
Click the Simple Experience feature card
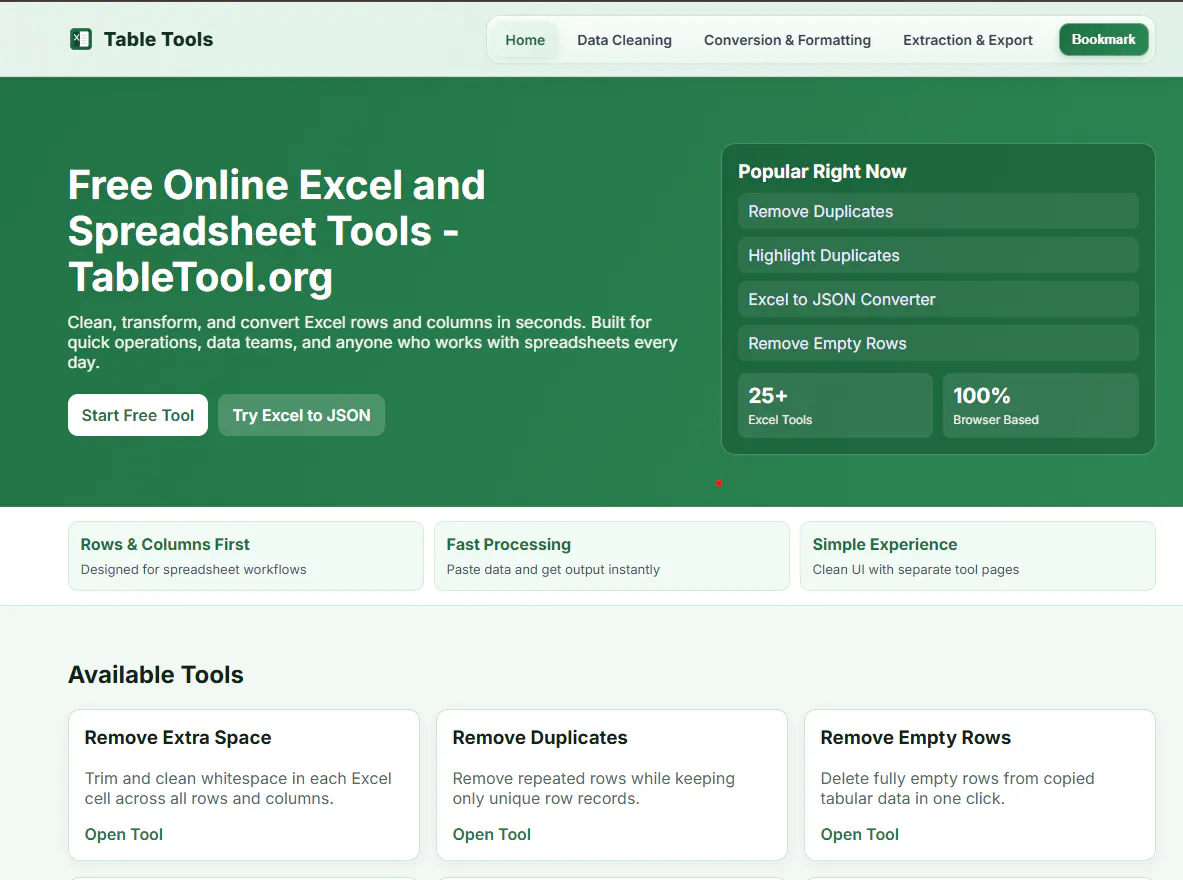pyautogui.click(x=978, y=556)
